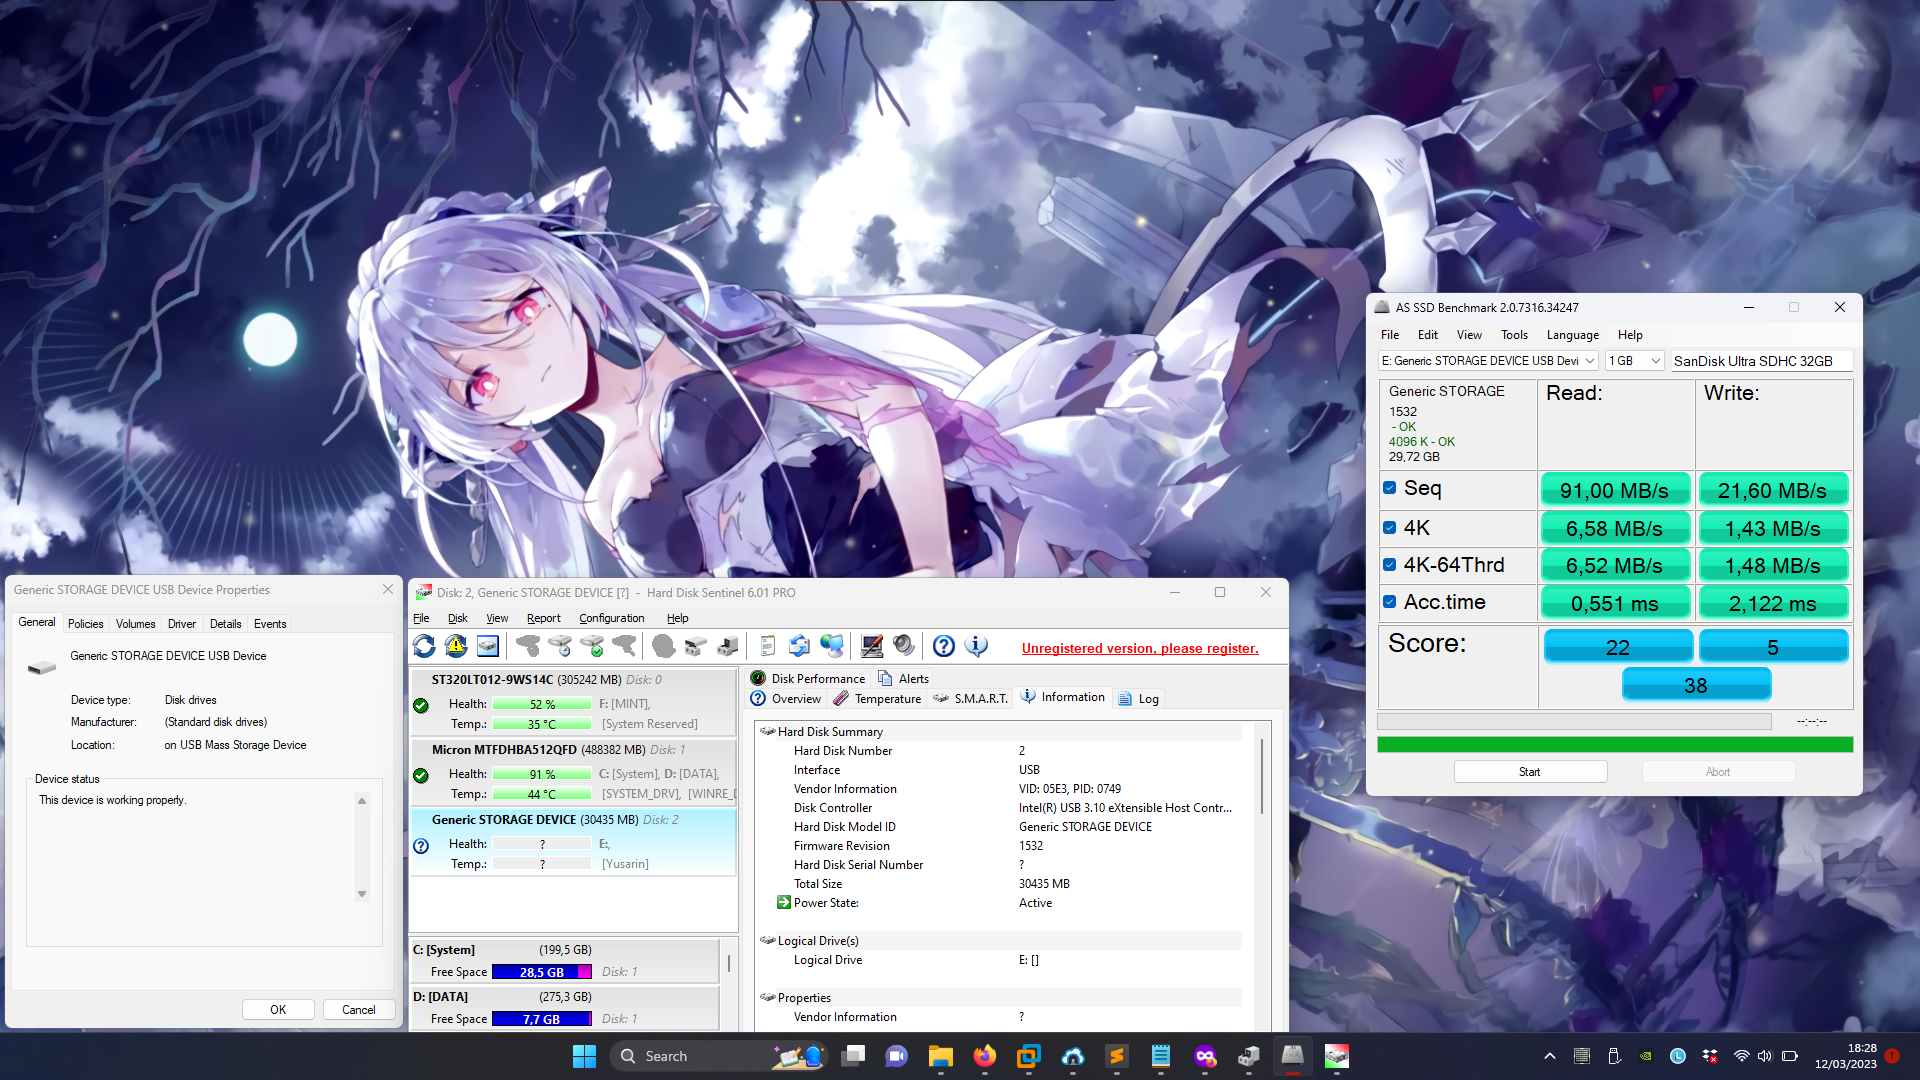Viewport: 1920px width, 1080px height.
Task: Click the drive icon in Properties dialog
Action: point(42,667)
